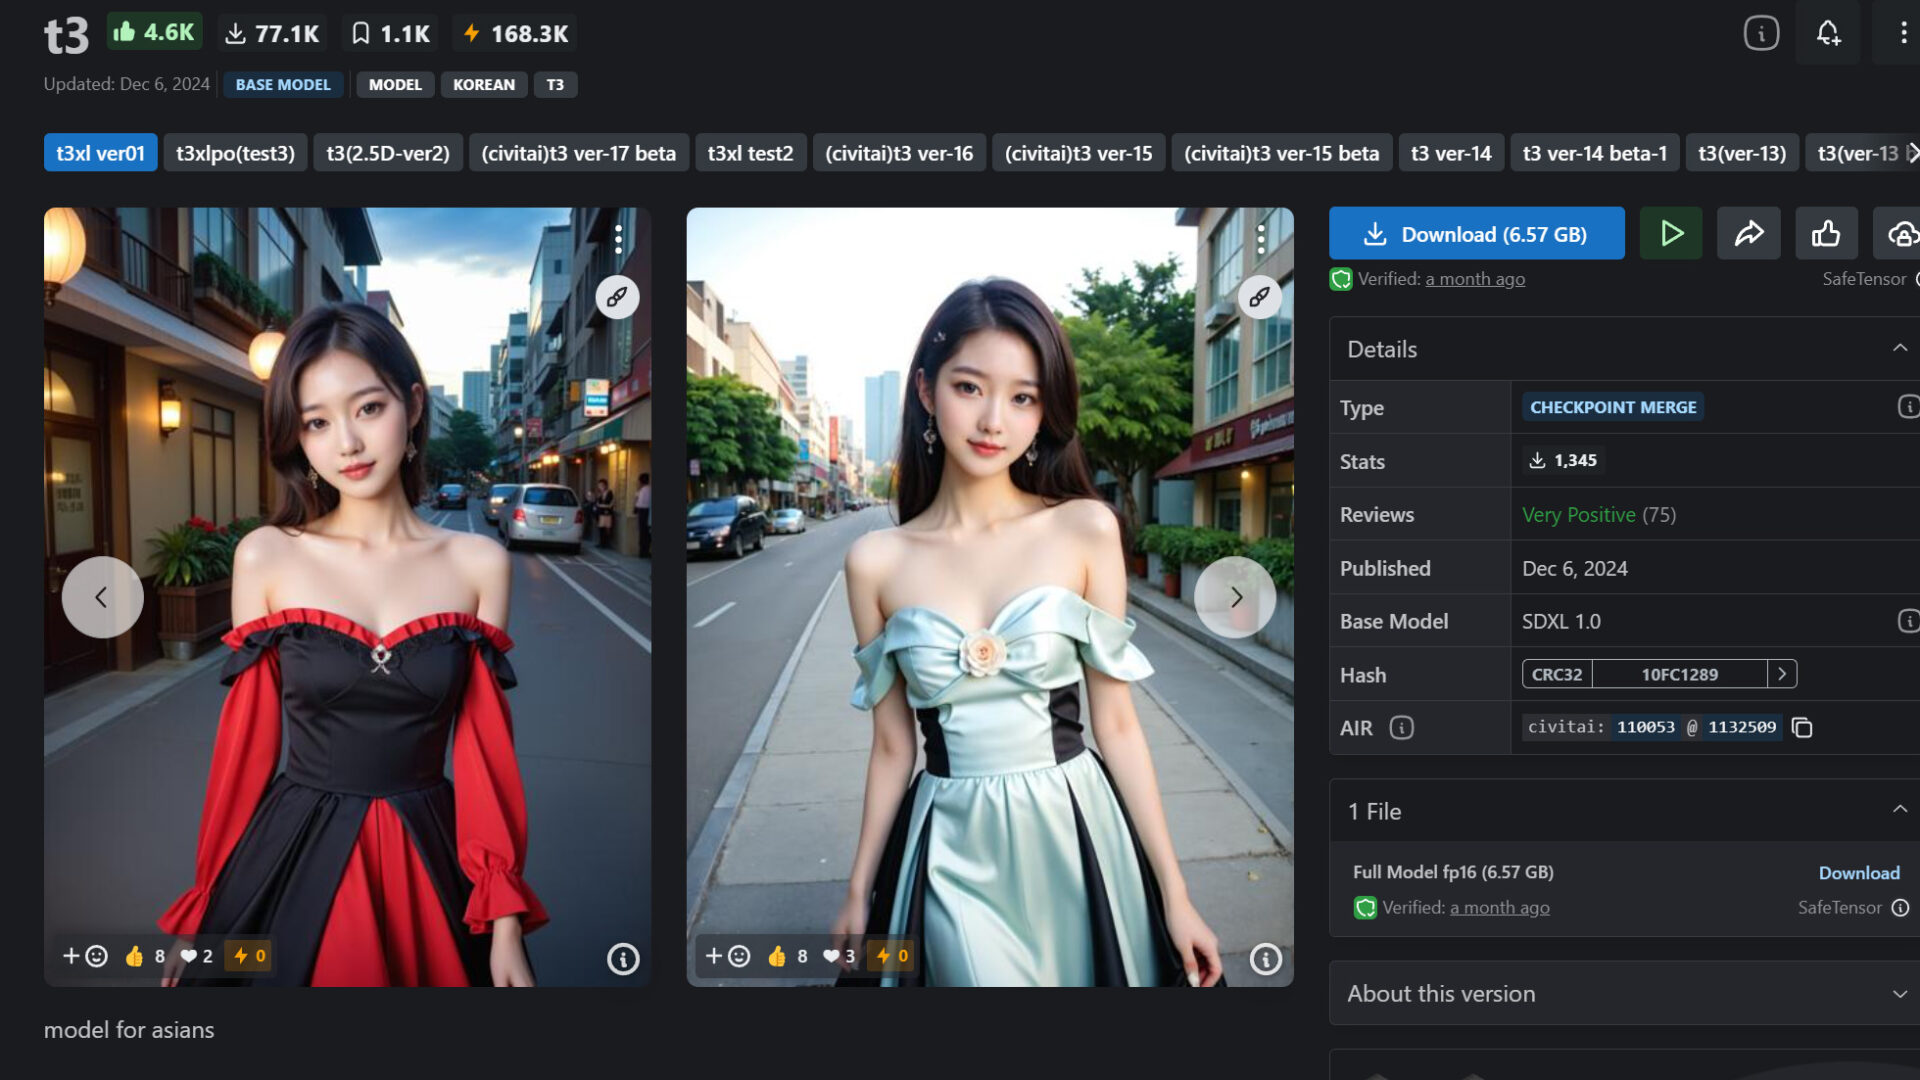Open remix icon on first image
This screenshot has width=1920, height=1080.
(x=617, y=297)
